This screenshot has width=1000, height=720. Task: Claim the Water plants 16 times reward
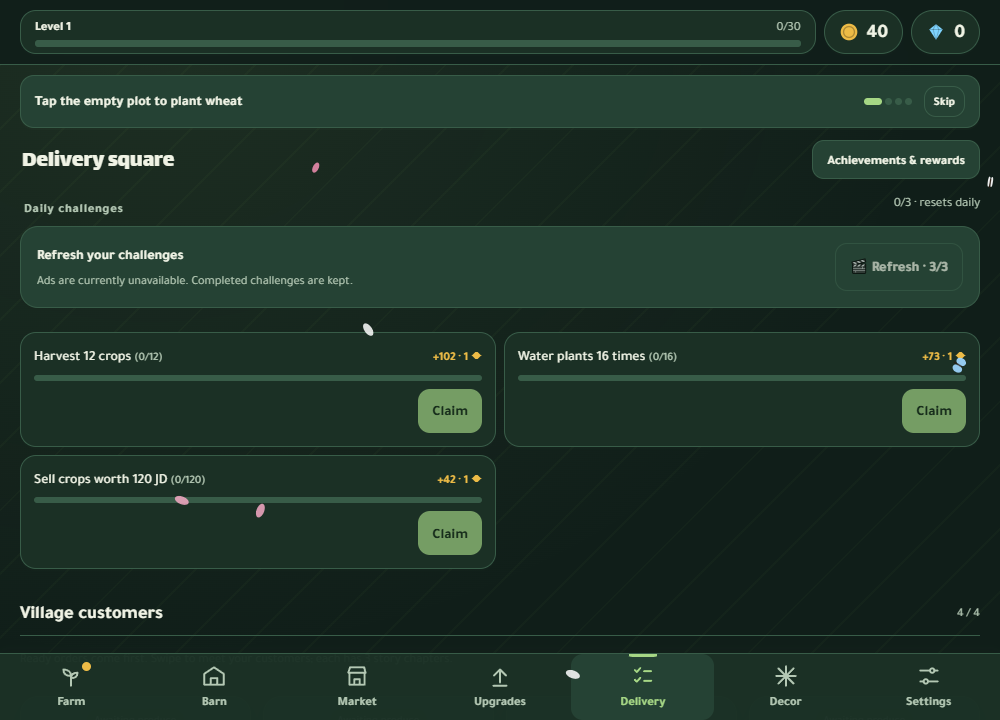934,411
